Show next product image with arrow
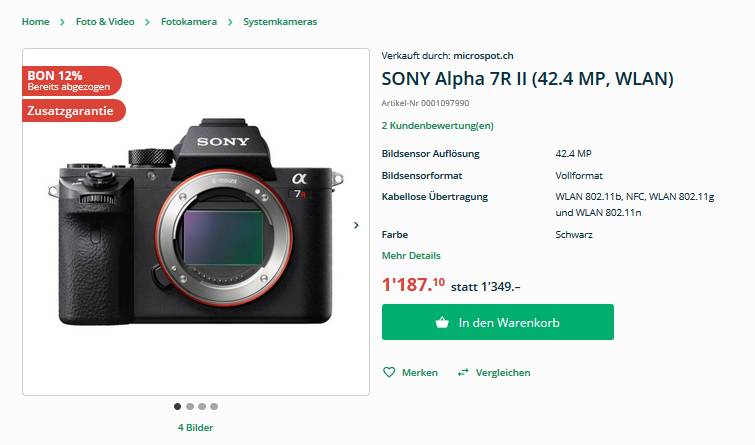The height and width of the screenshot is (445, 755). point(356,225)
